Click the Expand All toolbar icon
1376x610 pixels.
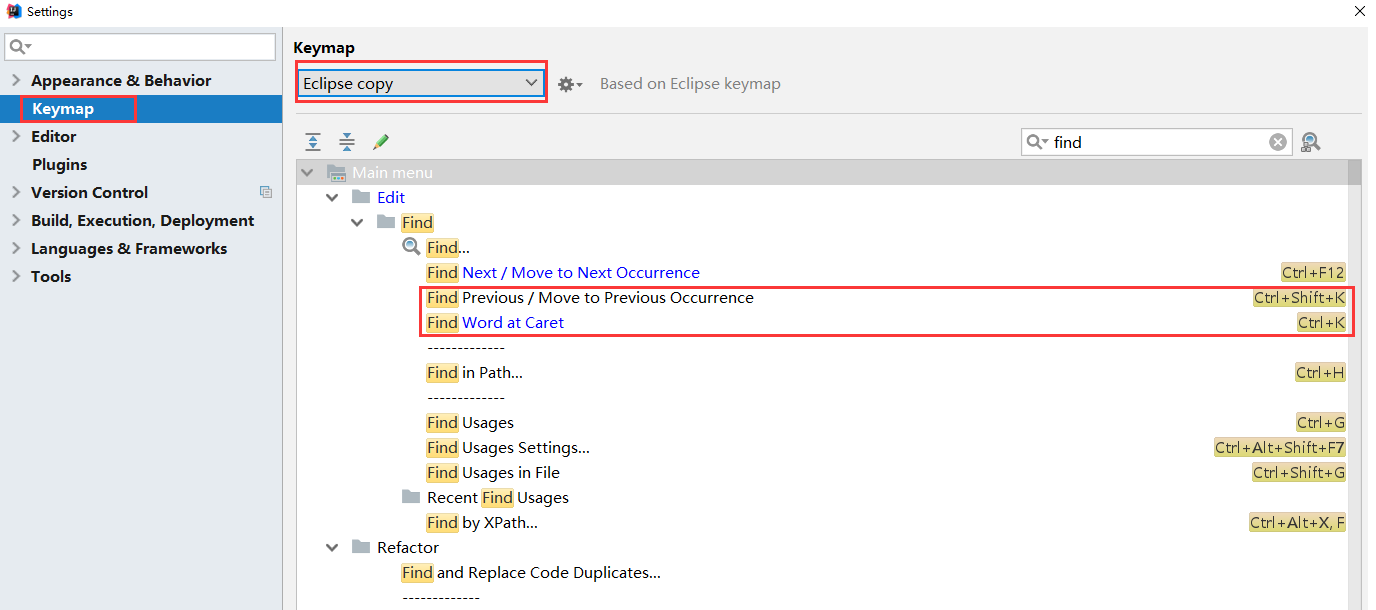[313, 142]
